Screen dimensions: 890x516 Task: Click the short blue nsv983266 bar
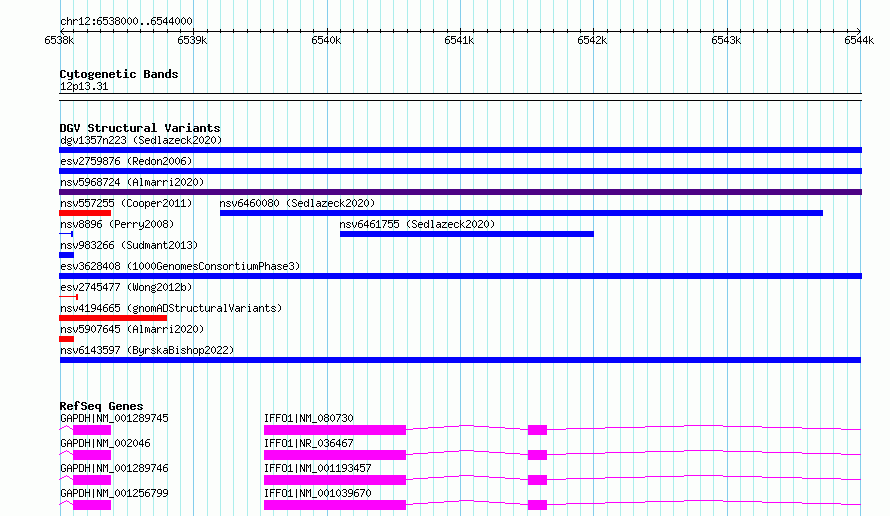point(66,255)
